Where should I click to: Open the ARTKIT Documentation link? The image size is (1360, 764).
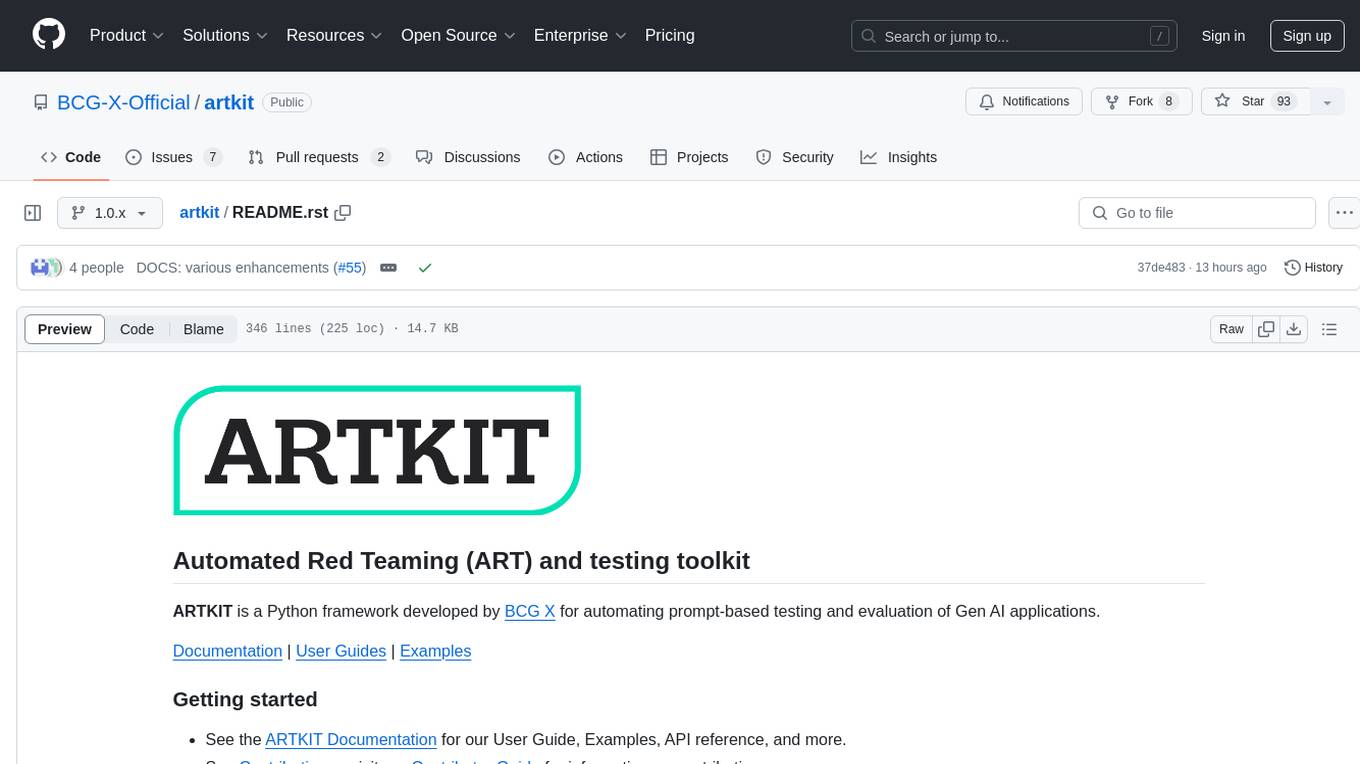[x=351, y=740]
